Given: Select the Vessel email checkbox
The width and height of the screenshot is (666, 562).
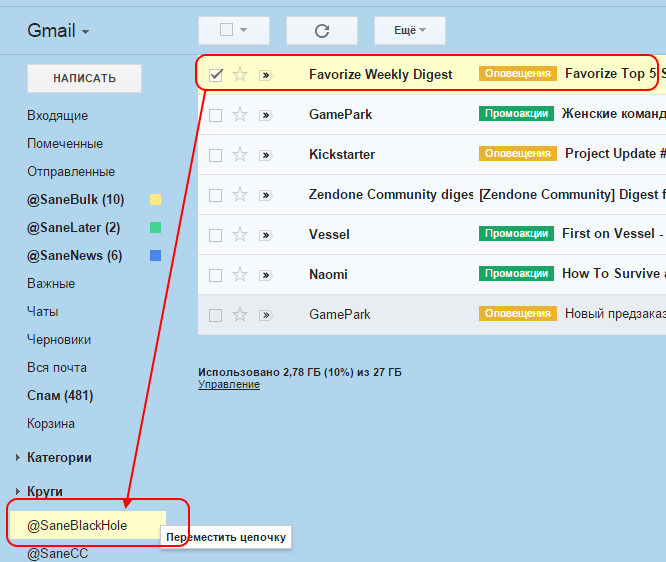Looking at the screenshot, I should tap(215, 235).
